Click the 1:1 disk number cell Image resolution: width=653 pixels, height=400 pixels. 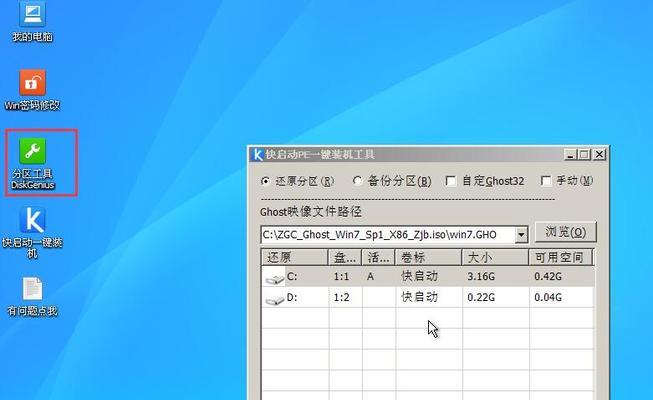click(341, 277)
